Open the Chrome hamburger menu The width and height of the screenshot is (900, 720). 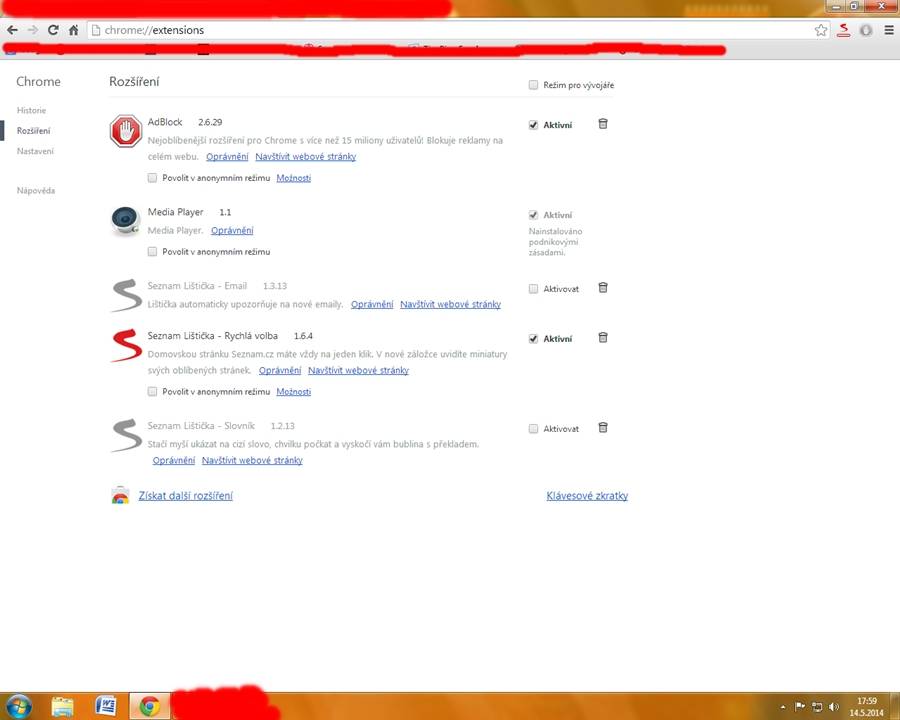click(889, 30)
